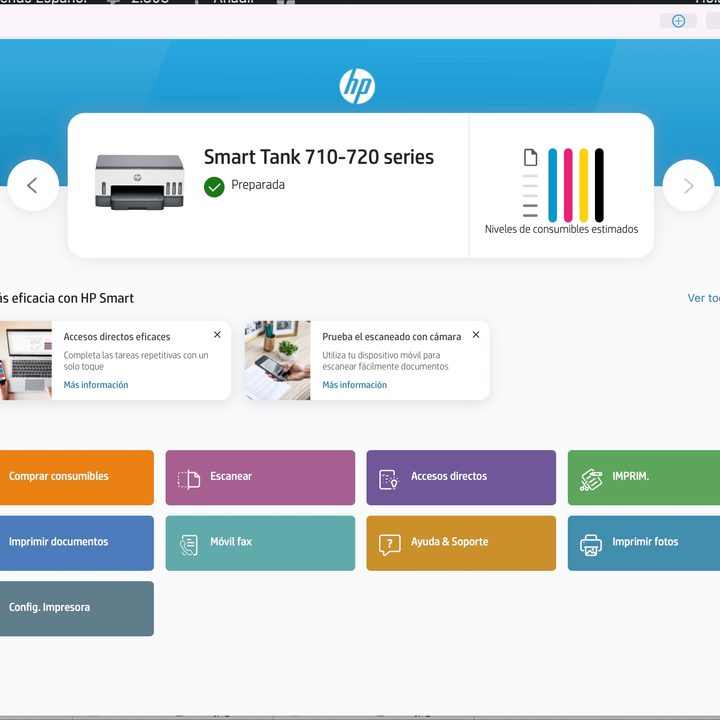The height and width of the screenshot is (720, 720).
Task: Click the Imprimir fotos printer icon
Action: [x=591, y=543]
